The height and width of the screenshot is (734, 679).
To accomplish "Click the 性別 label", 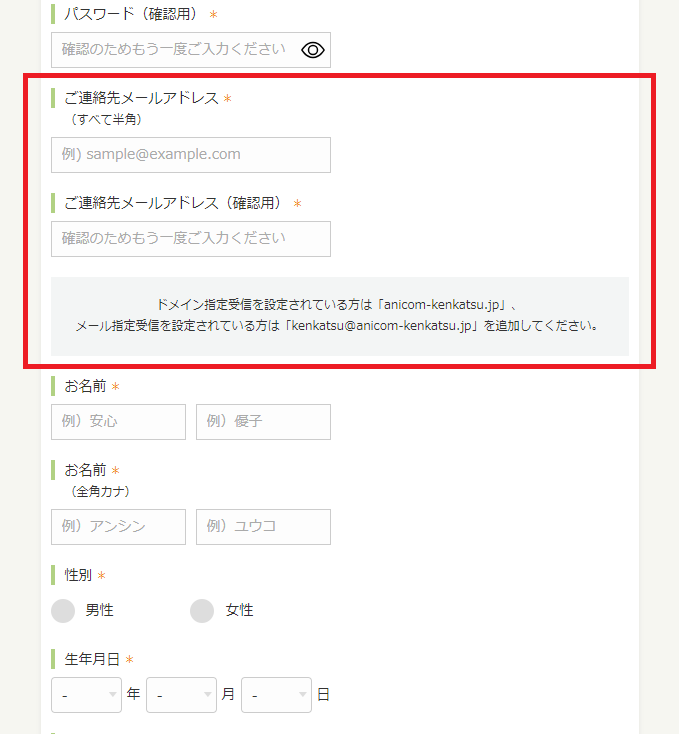I will tap(78, 575).
